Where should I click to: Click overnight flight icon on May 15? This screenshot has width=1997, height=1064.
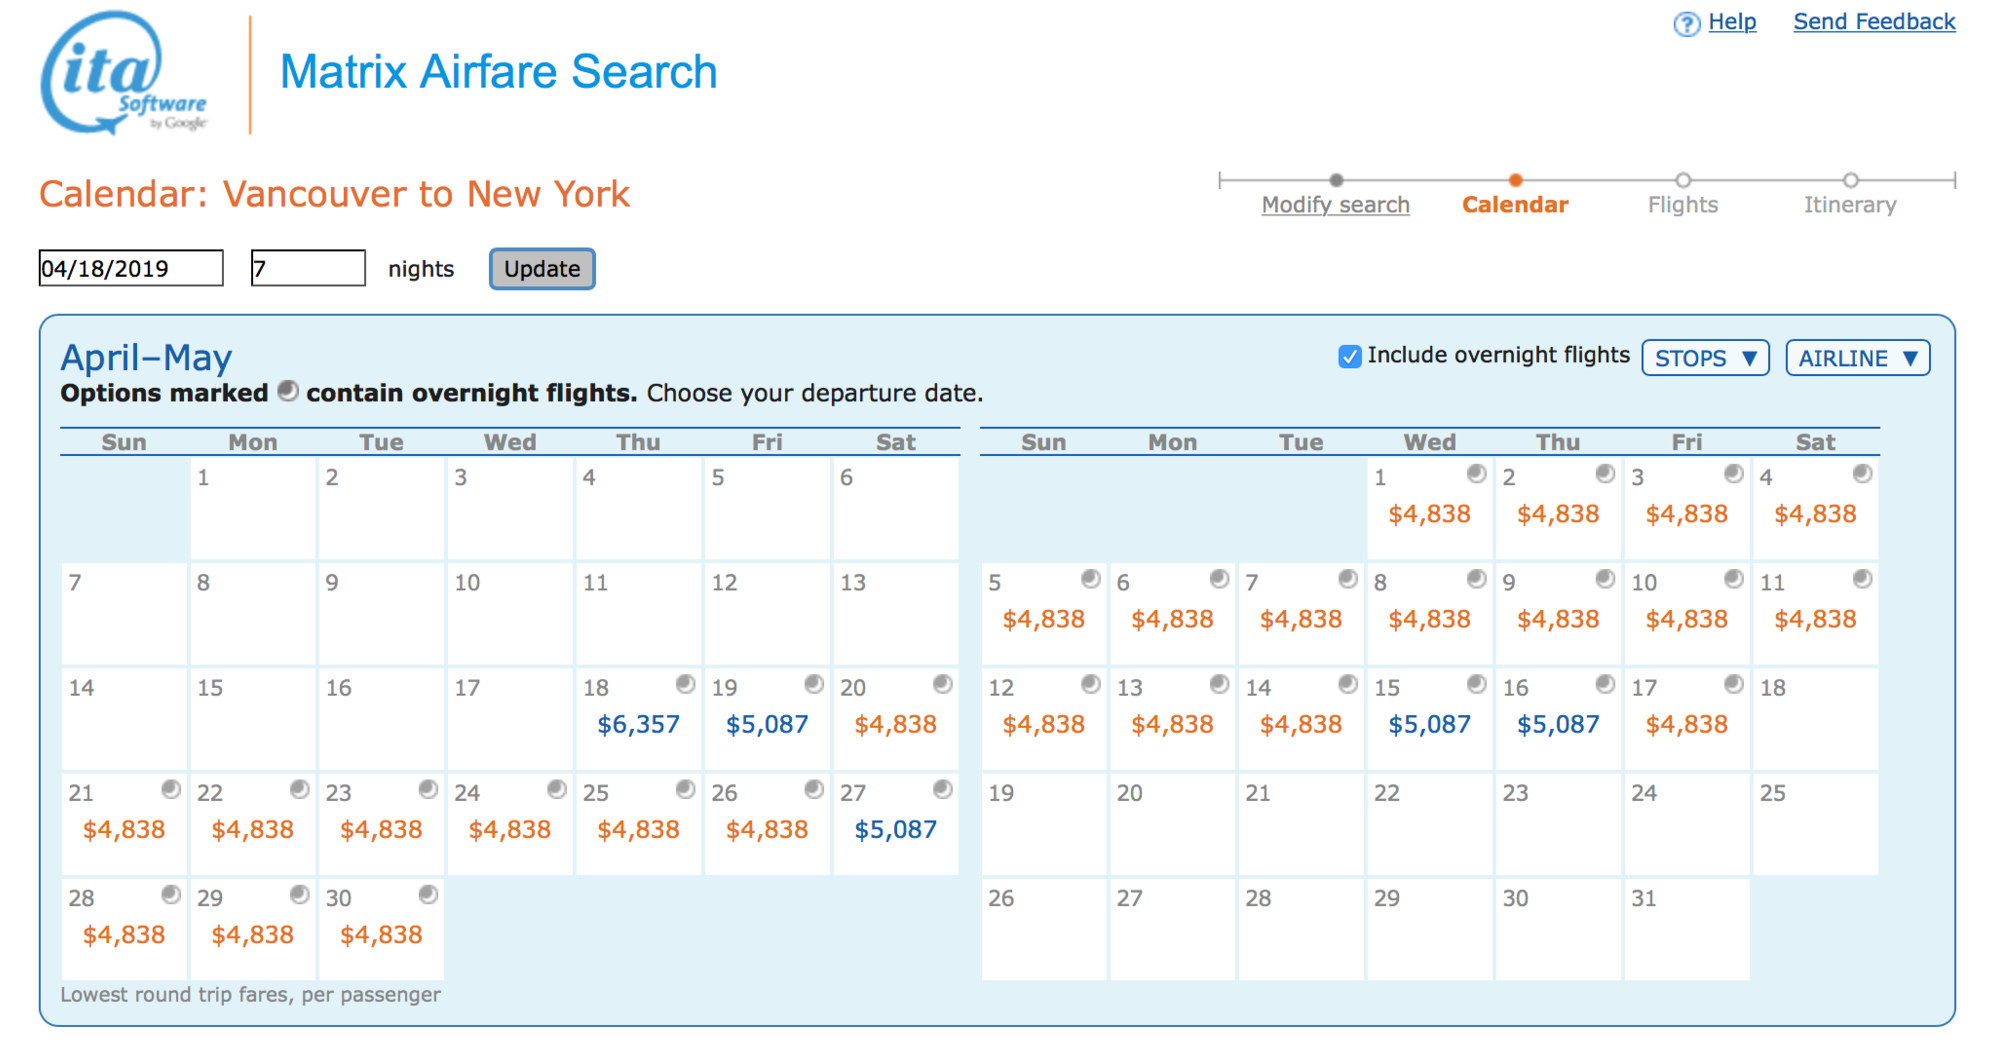[x=1476, y=684]
